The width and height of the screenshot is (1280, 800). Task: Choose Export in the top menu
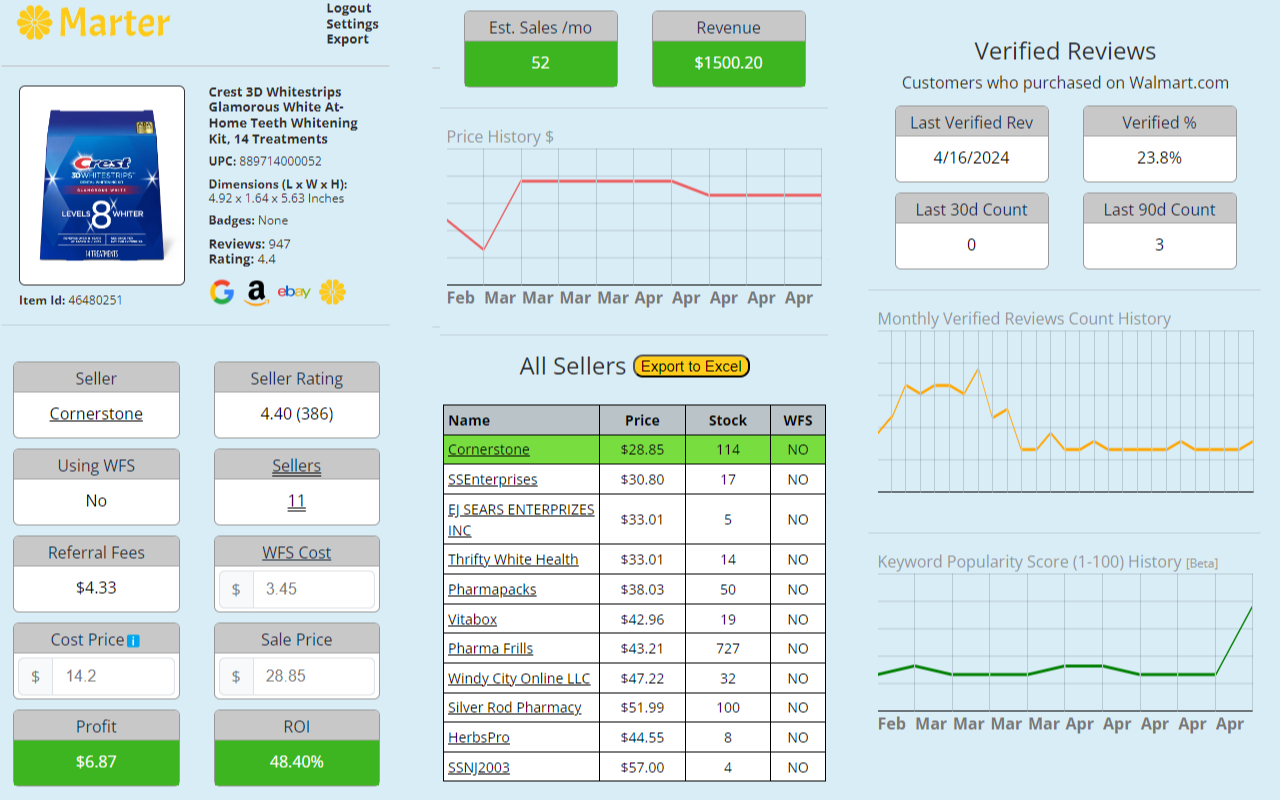(x=347, y=39)
